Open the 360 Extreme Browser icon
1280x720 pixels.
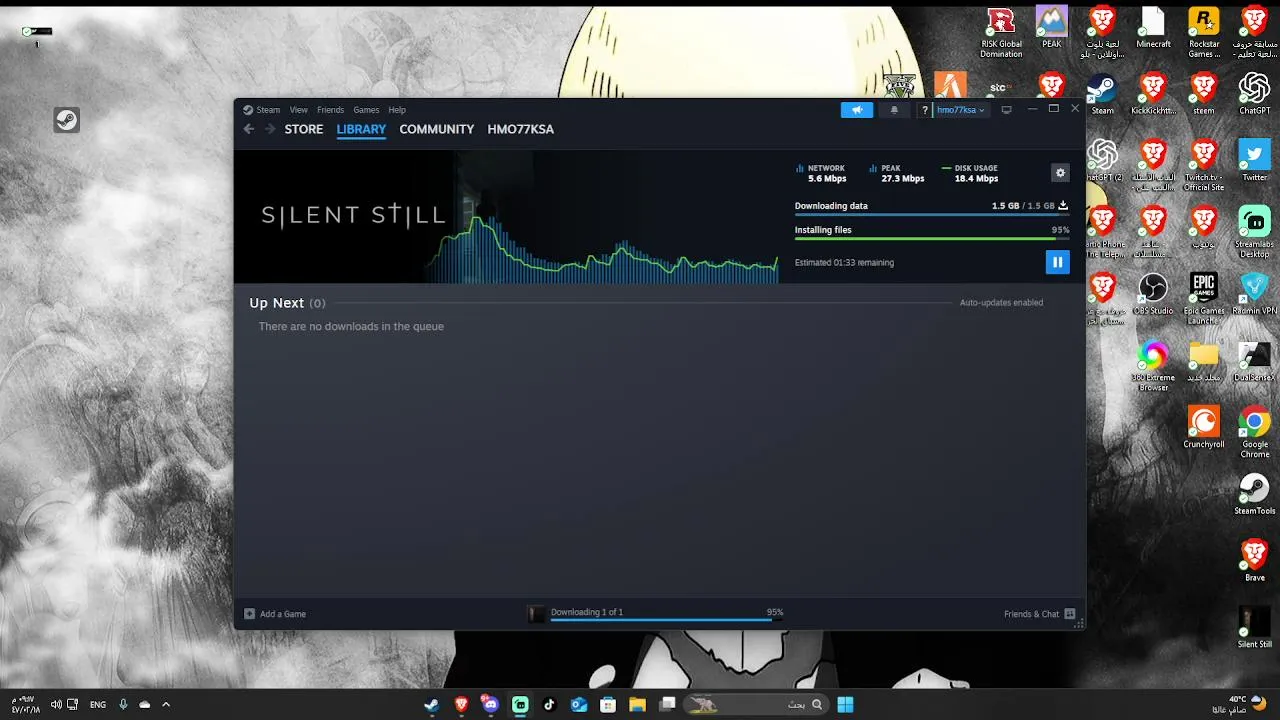1153,365
